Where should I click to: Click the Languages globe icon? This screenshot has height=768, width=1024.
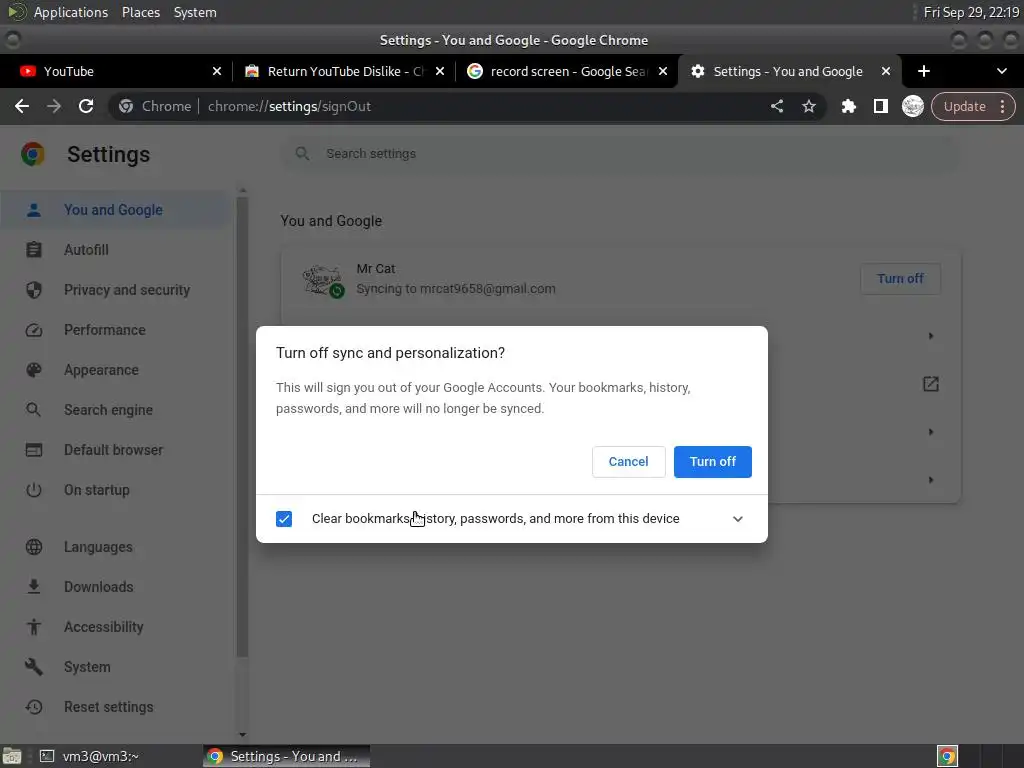coord(33,547)
